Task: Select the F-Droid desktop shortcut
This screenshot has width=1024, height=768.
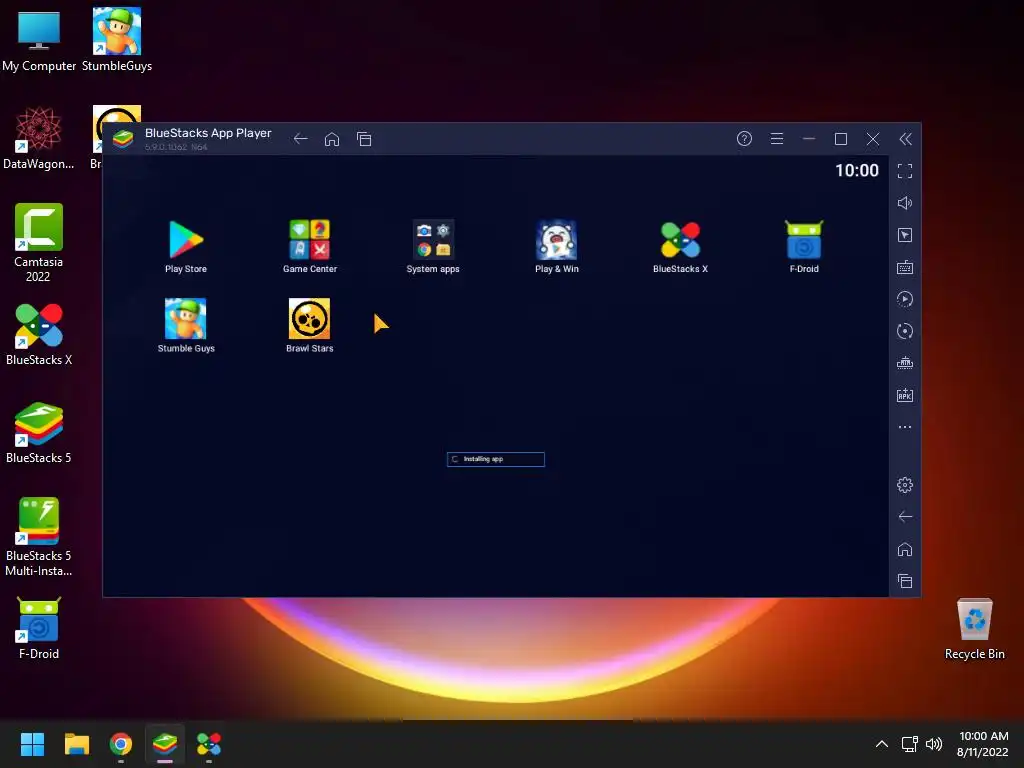Action: pos(39,628)
